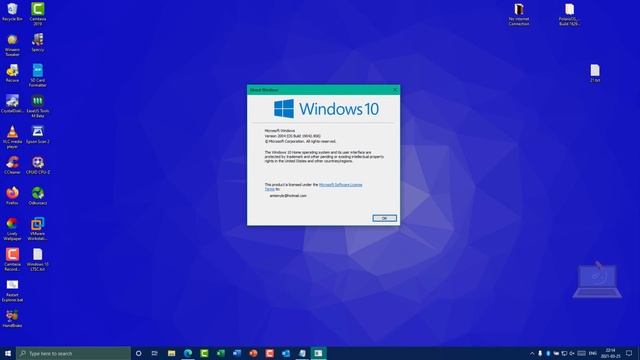Select the CrystalDiskInfo desktop icon
This screenshot has width=640, height=360.
[x=12, y=104]
